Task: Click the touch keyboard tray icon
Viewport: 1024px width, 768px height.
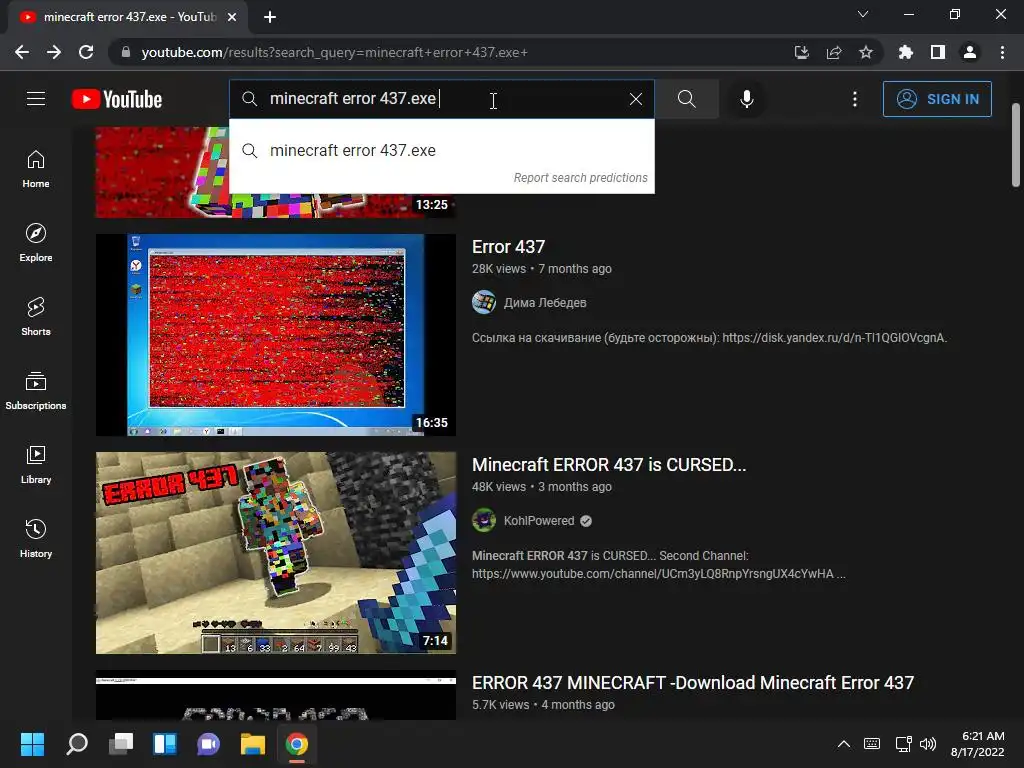Action: click(x=872, y=744)
